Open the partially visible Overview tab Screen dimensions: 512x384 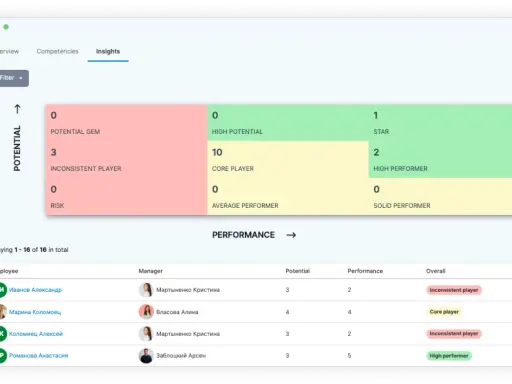click(9, 51)
